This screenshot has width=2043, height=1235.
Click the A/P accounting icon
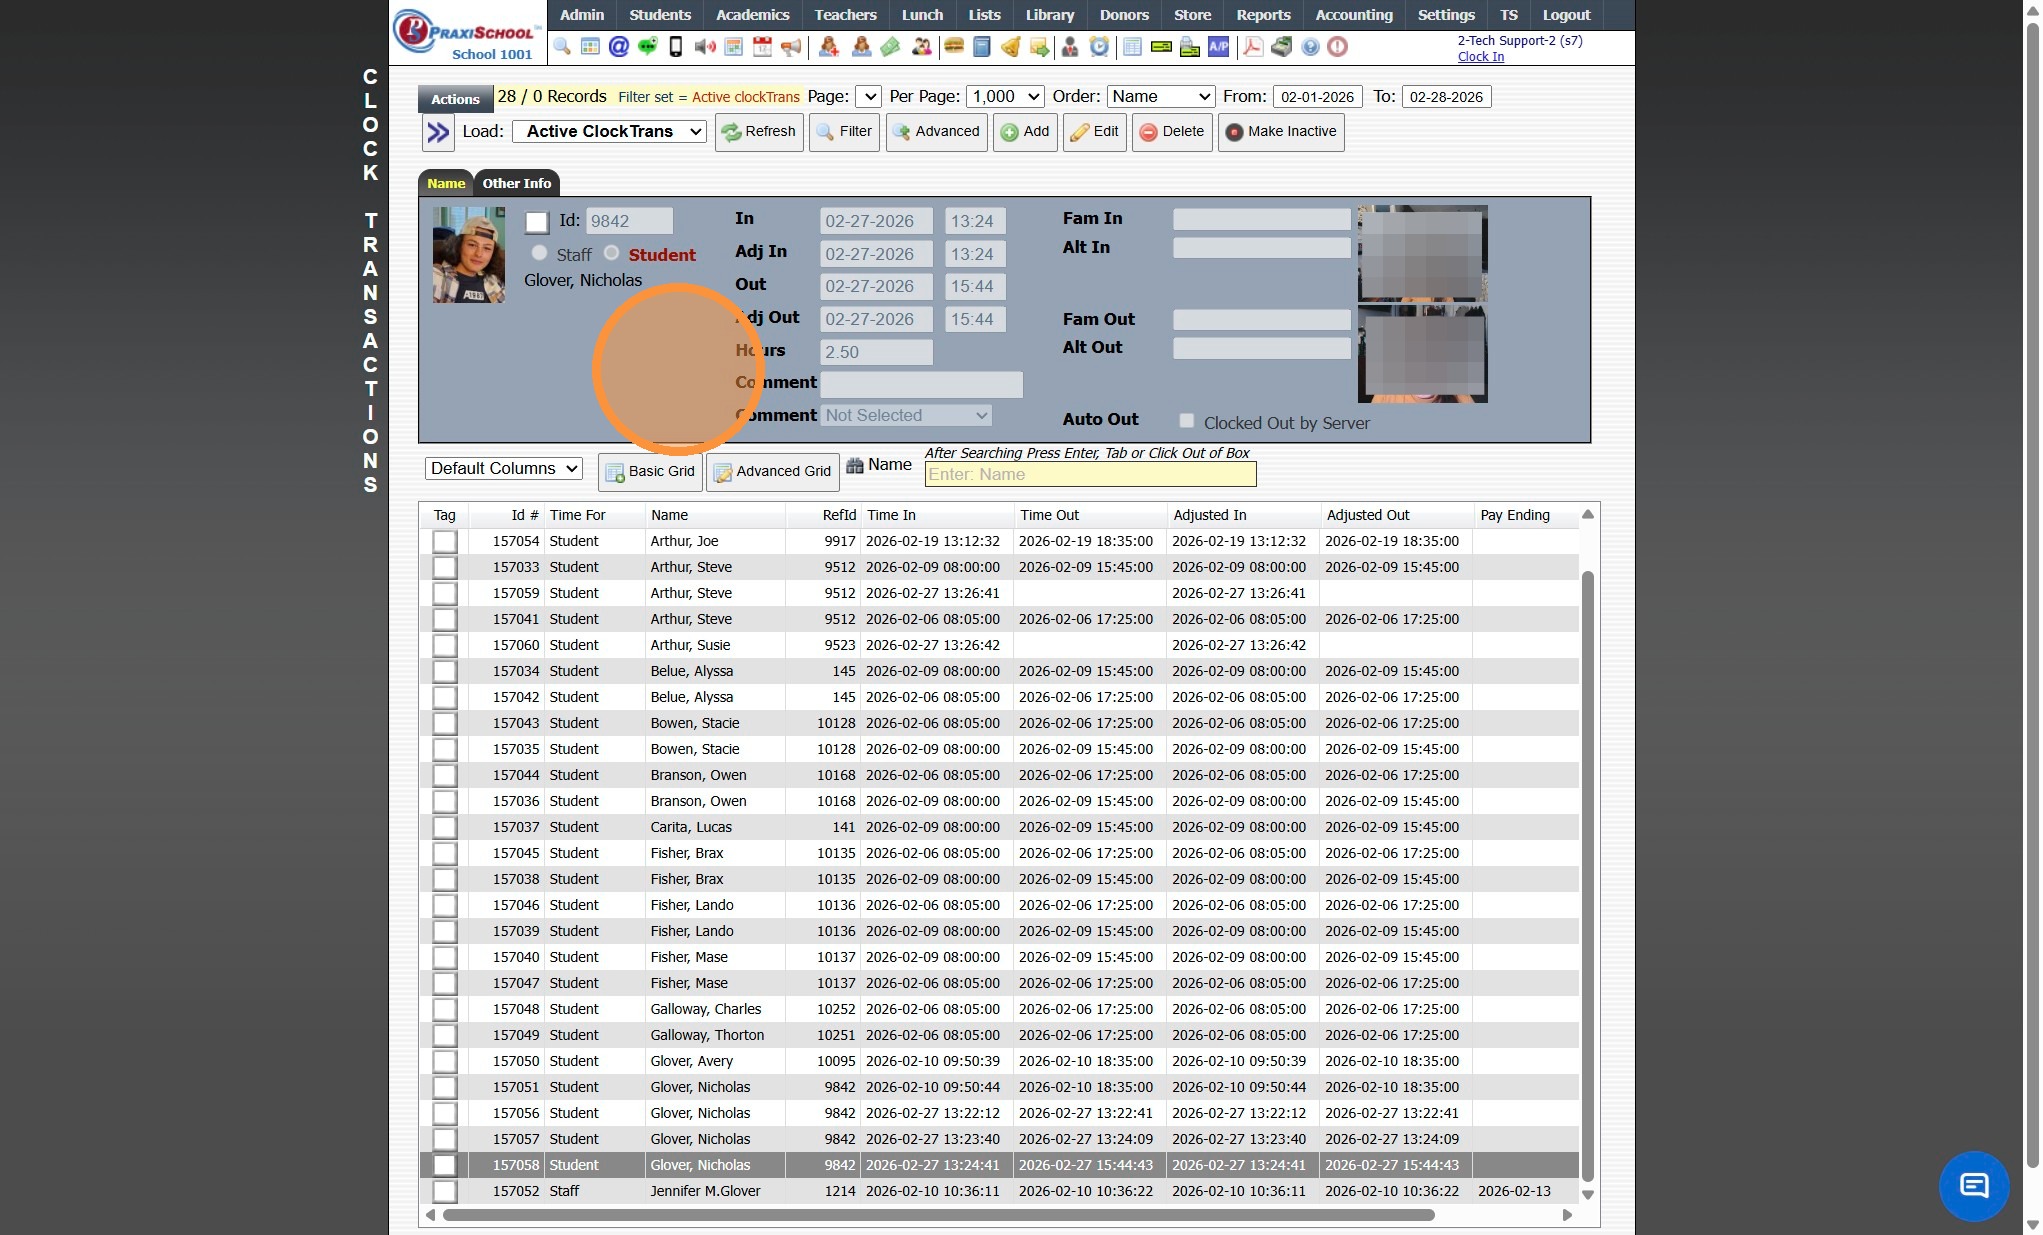[x=1218, y=47]
